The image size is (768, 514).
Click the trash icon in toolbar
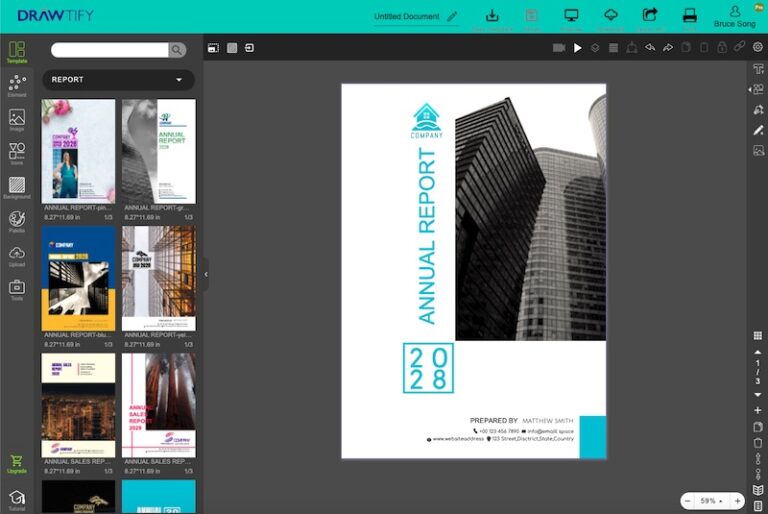704,48
